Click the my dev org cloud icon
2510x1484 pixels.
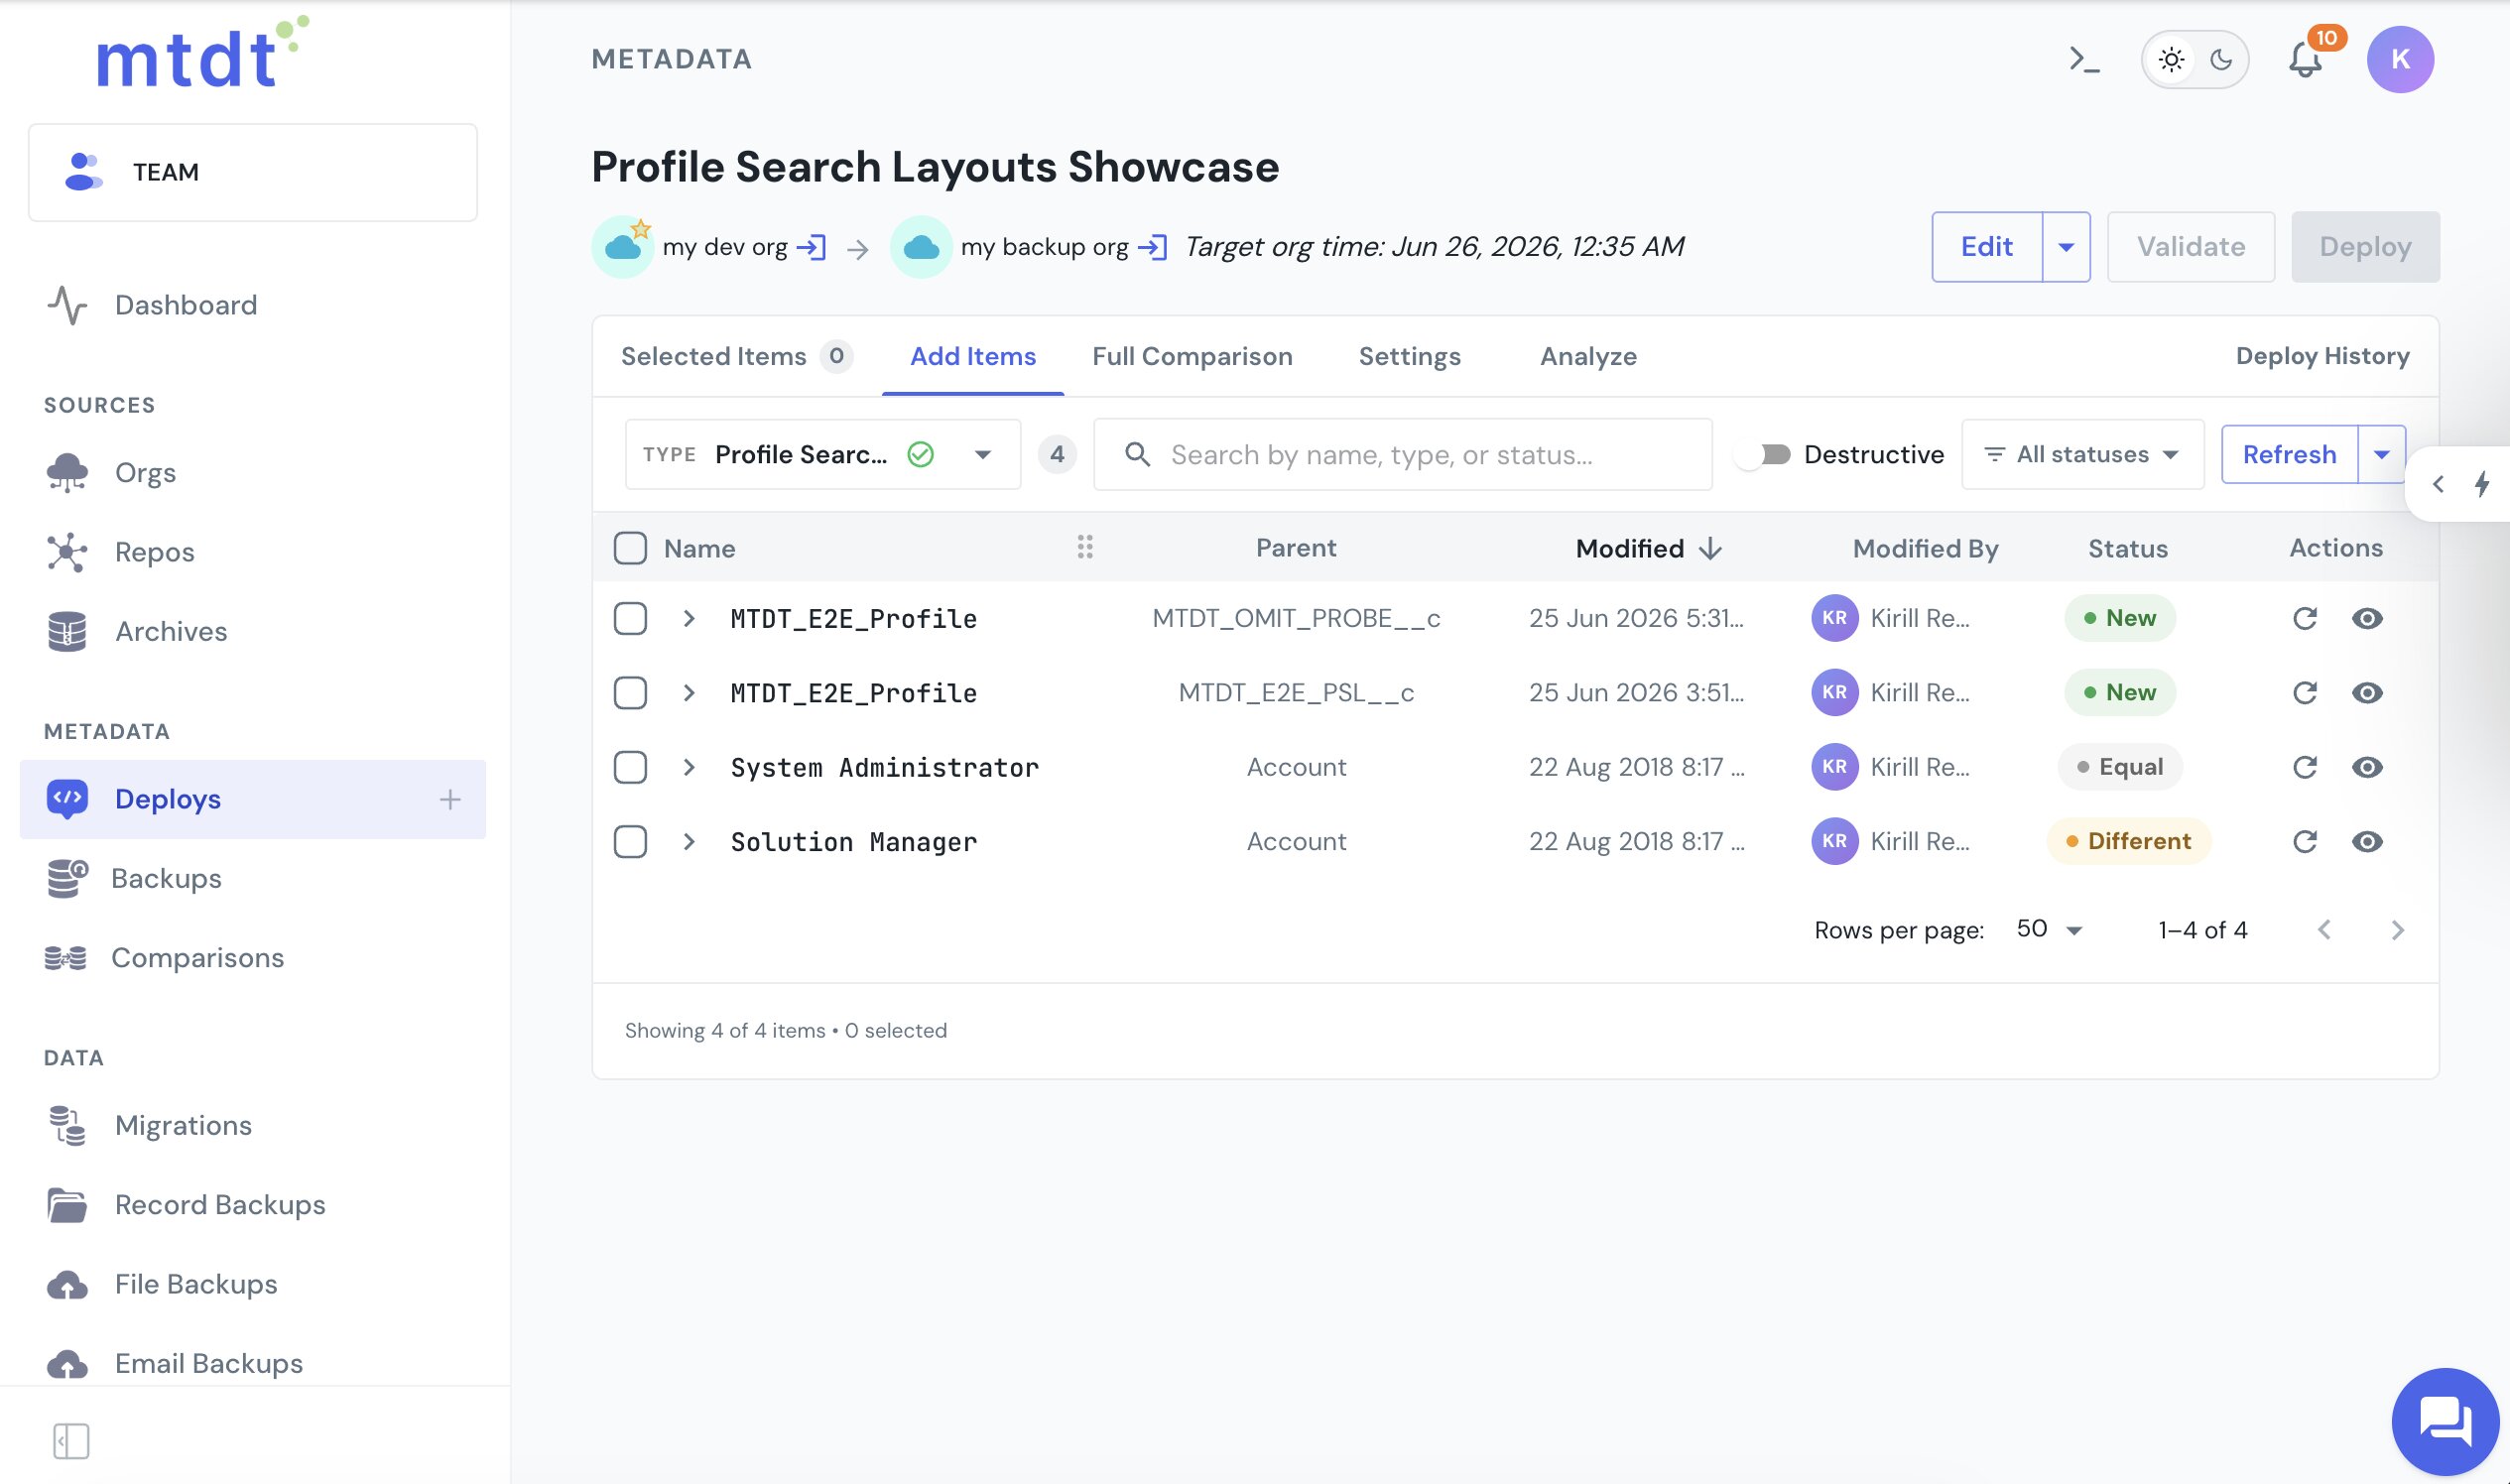click(x=623, y=247)
